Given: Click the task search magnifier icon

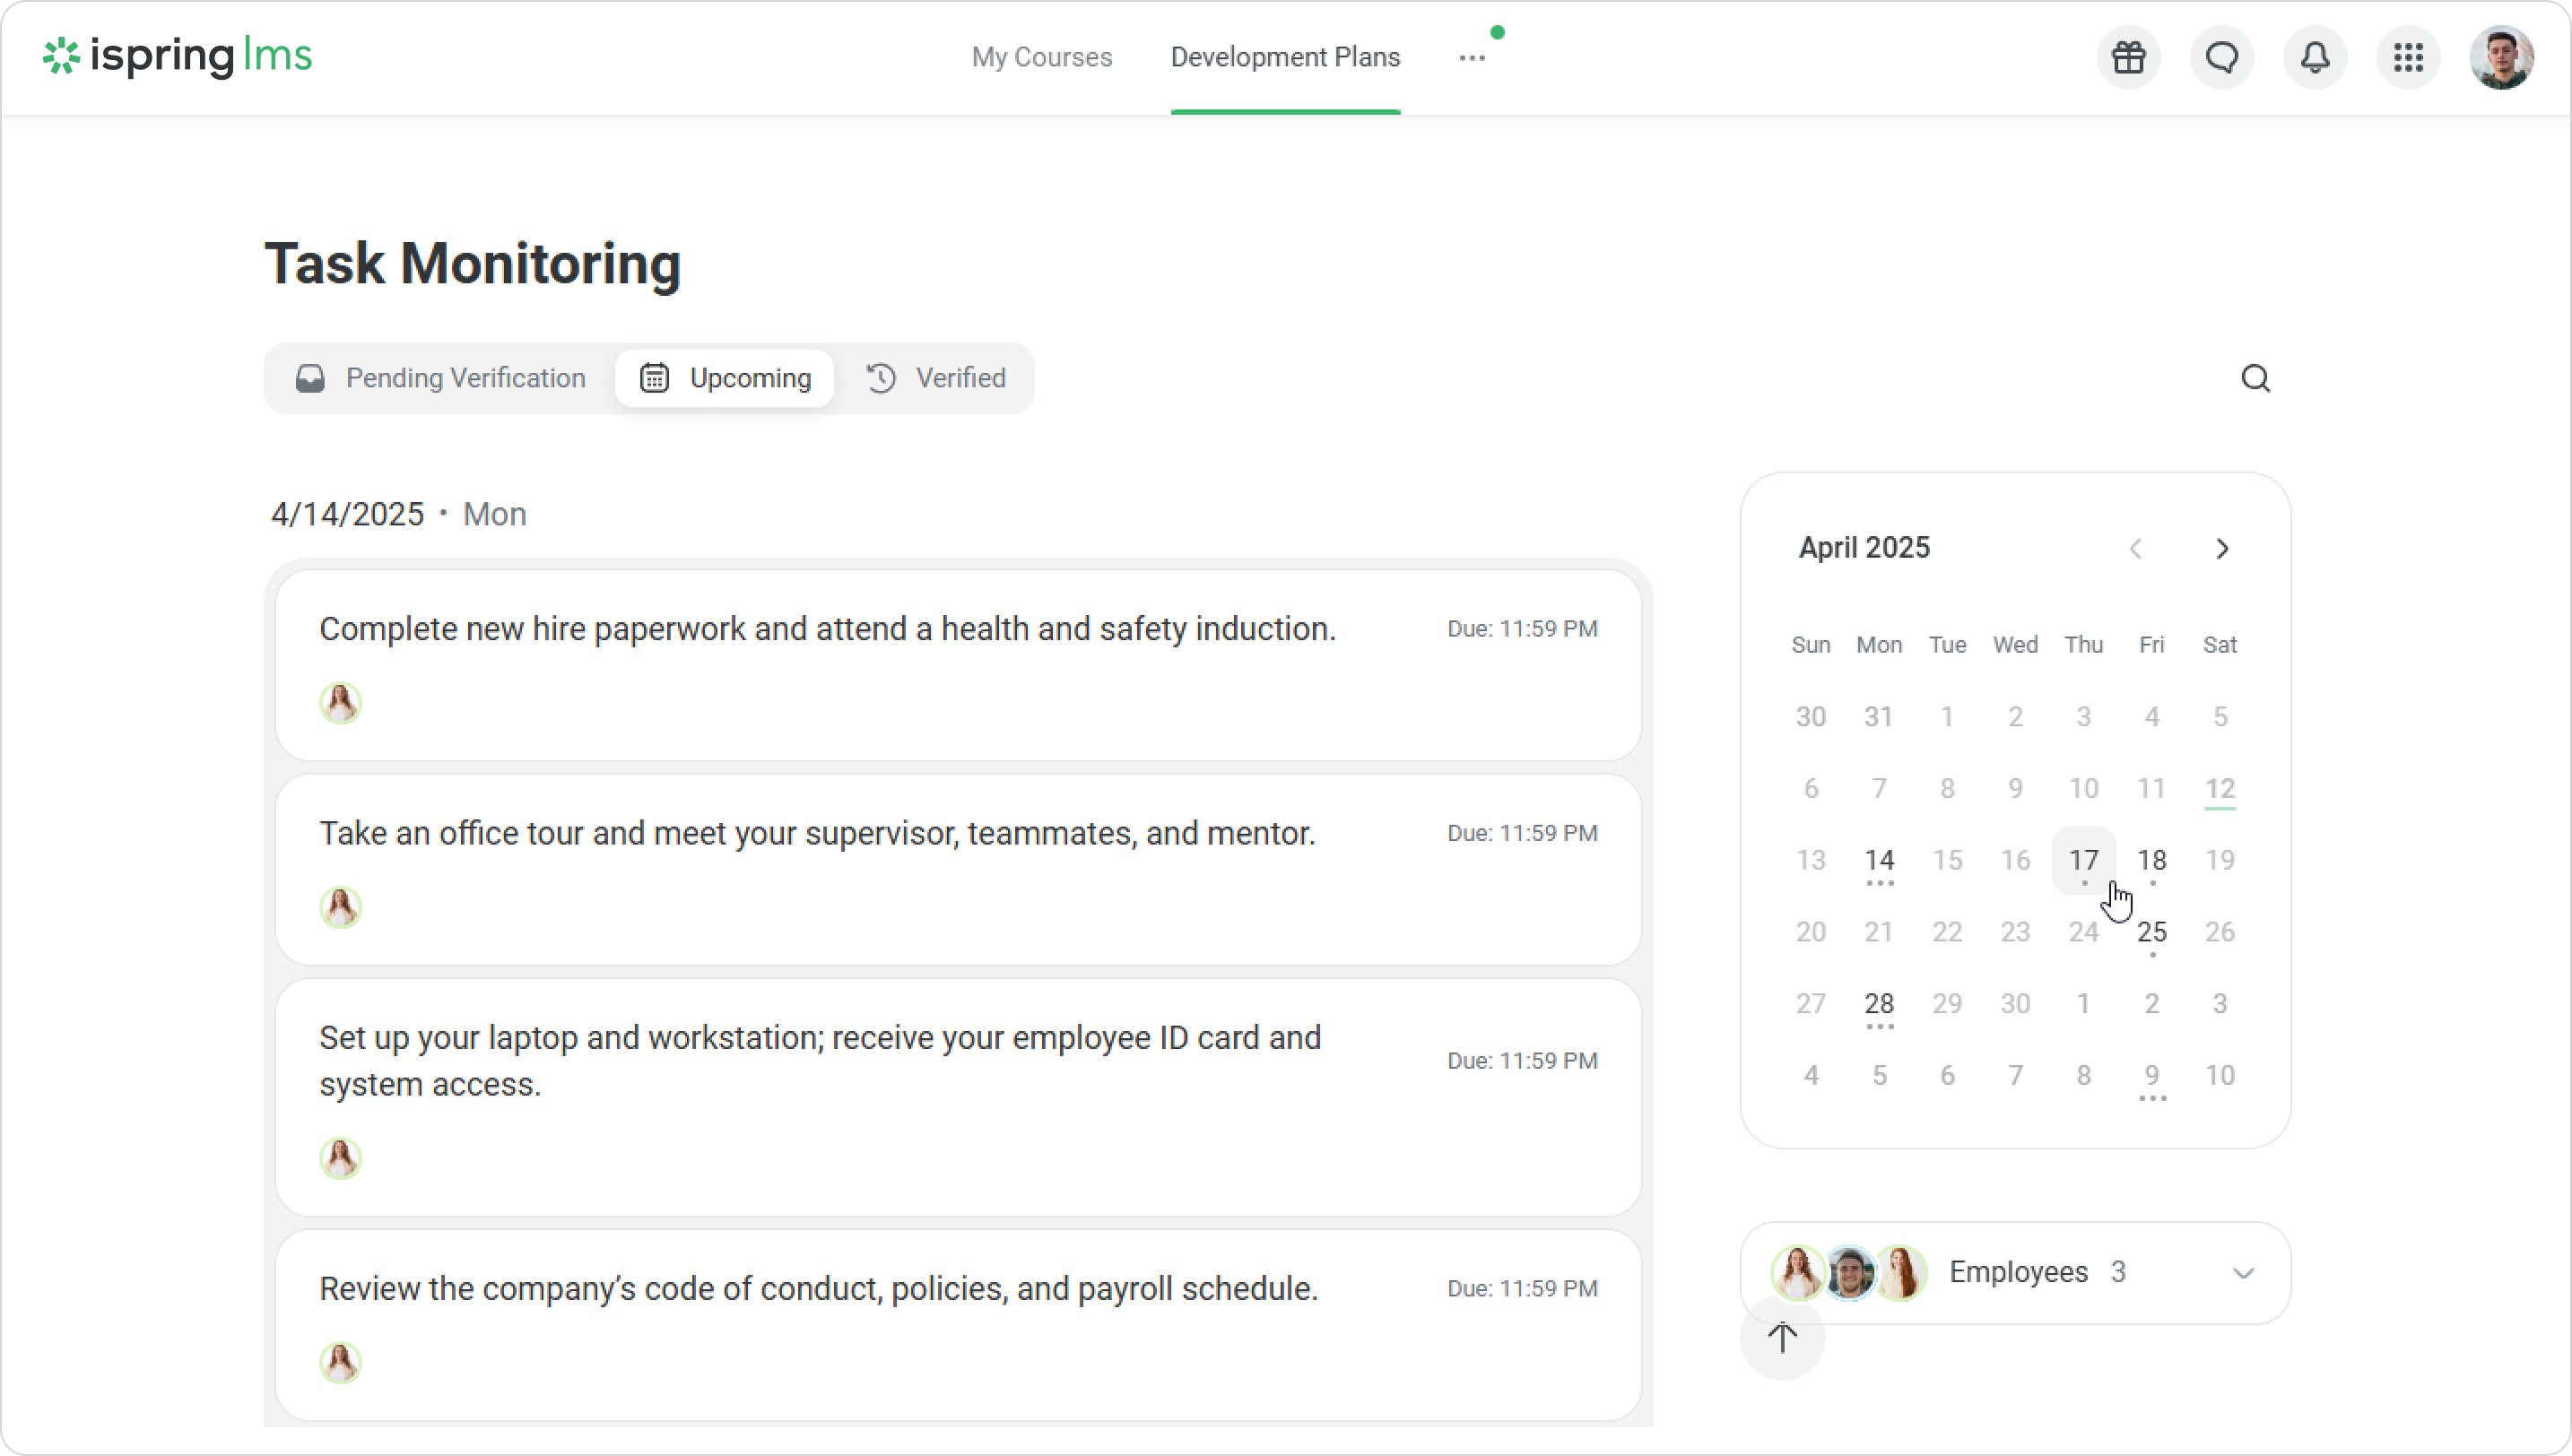Looking at the screenshot, I should click(x=2255, y=379).
